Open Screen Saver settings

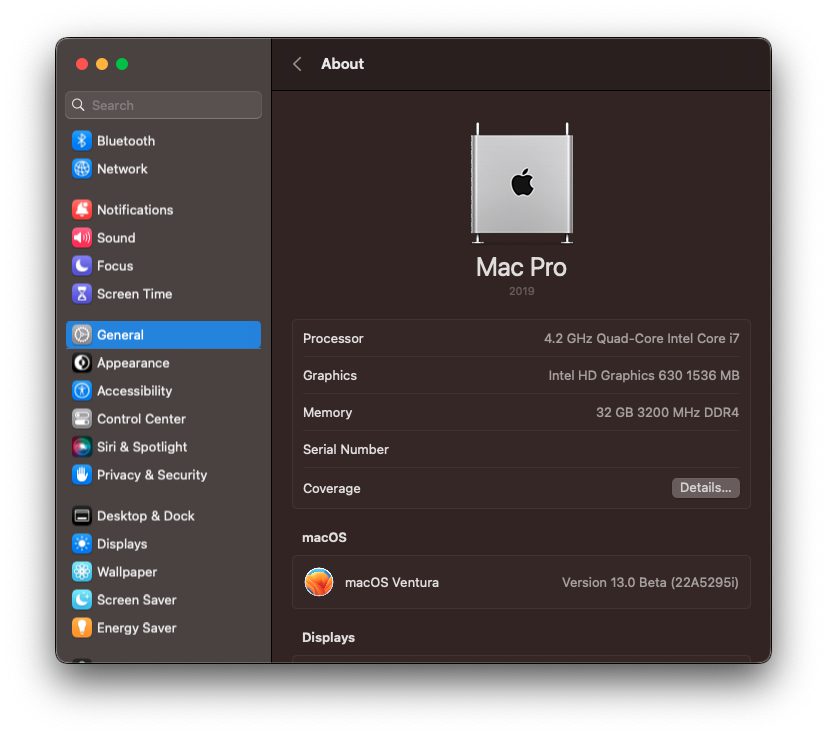(164, 599)
